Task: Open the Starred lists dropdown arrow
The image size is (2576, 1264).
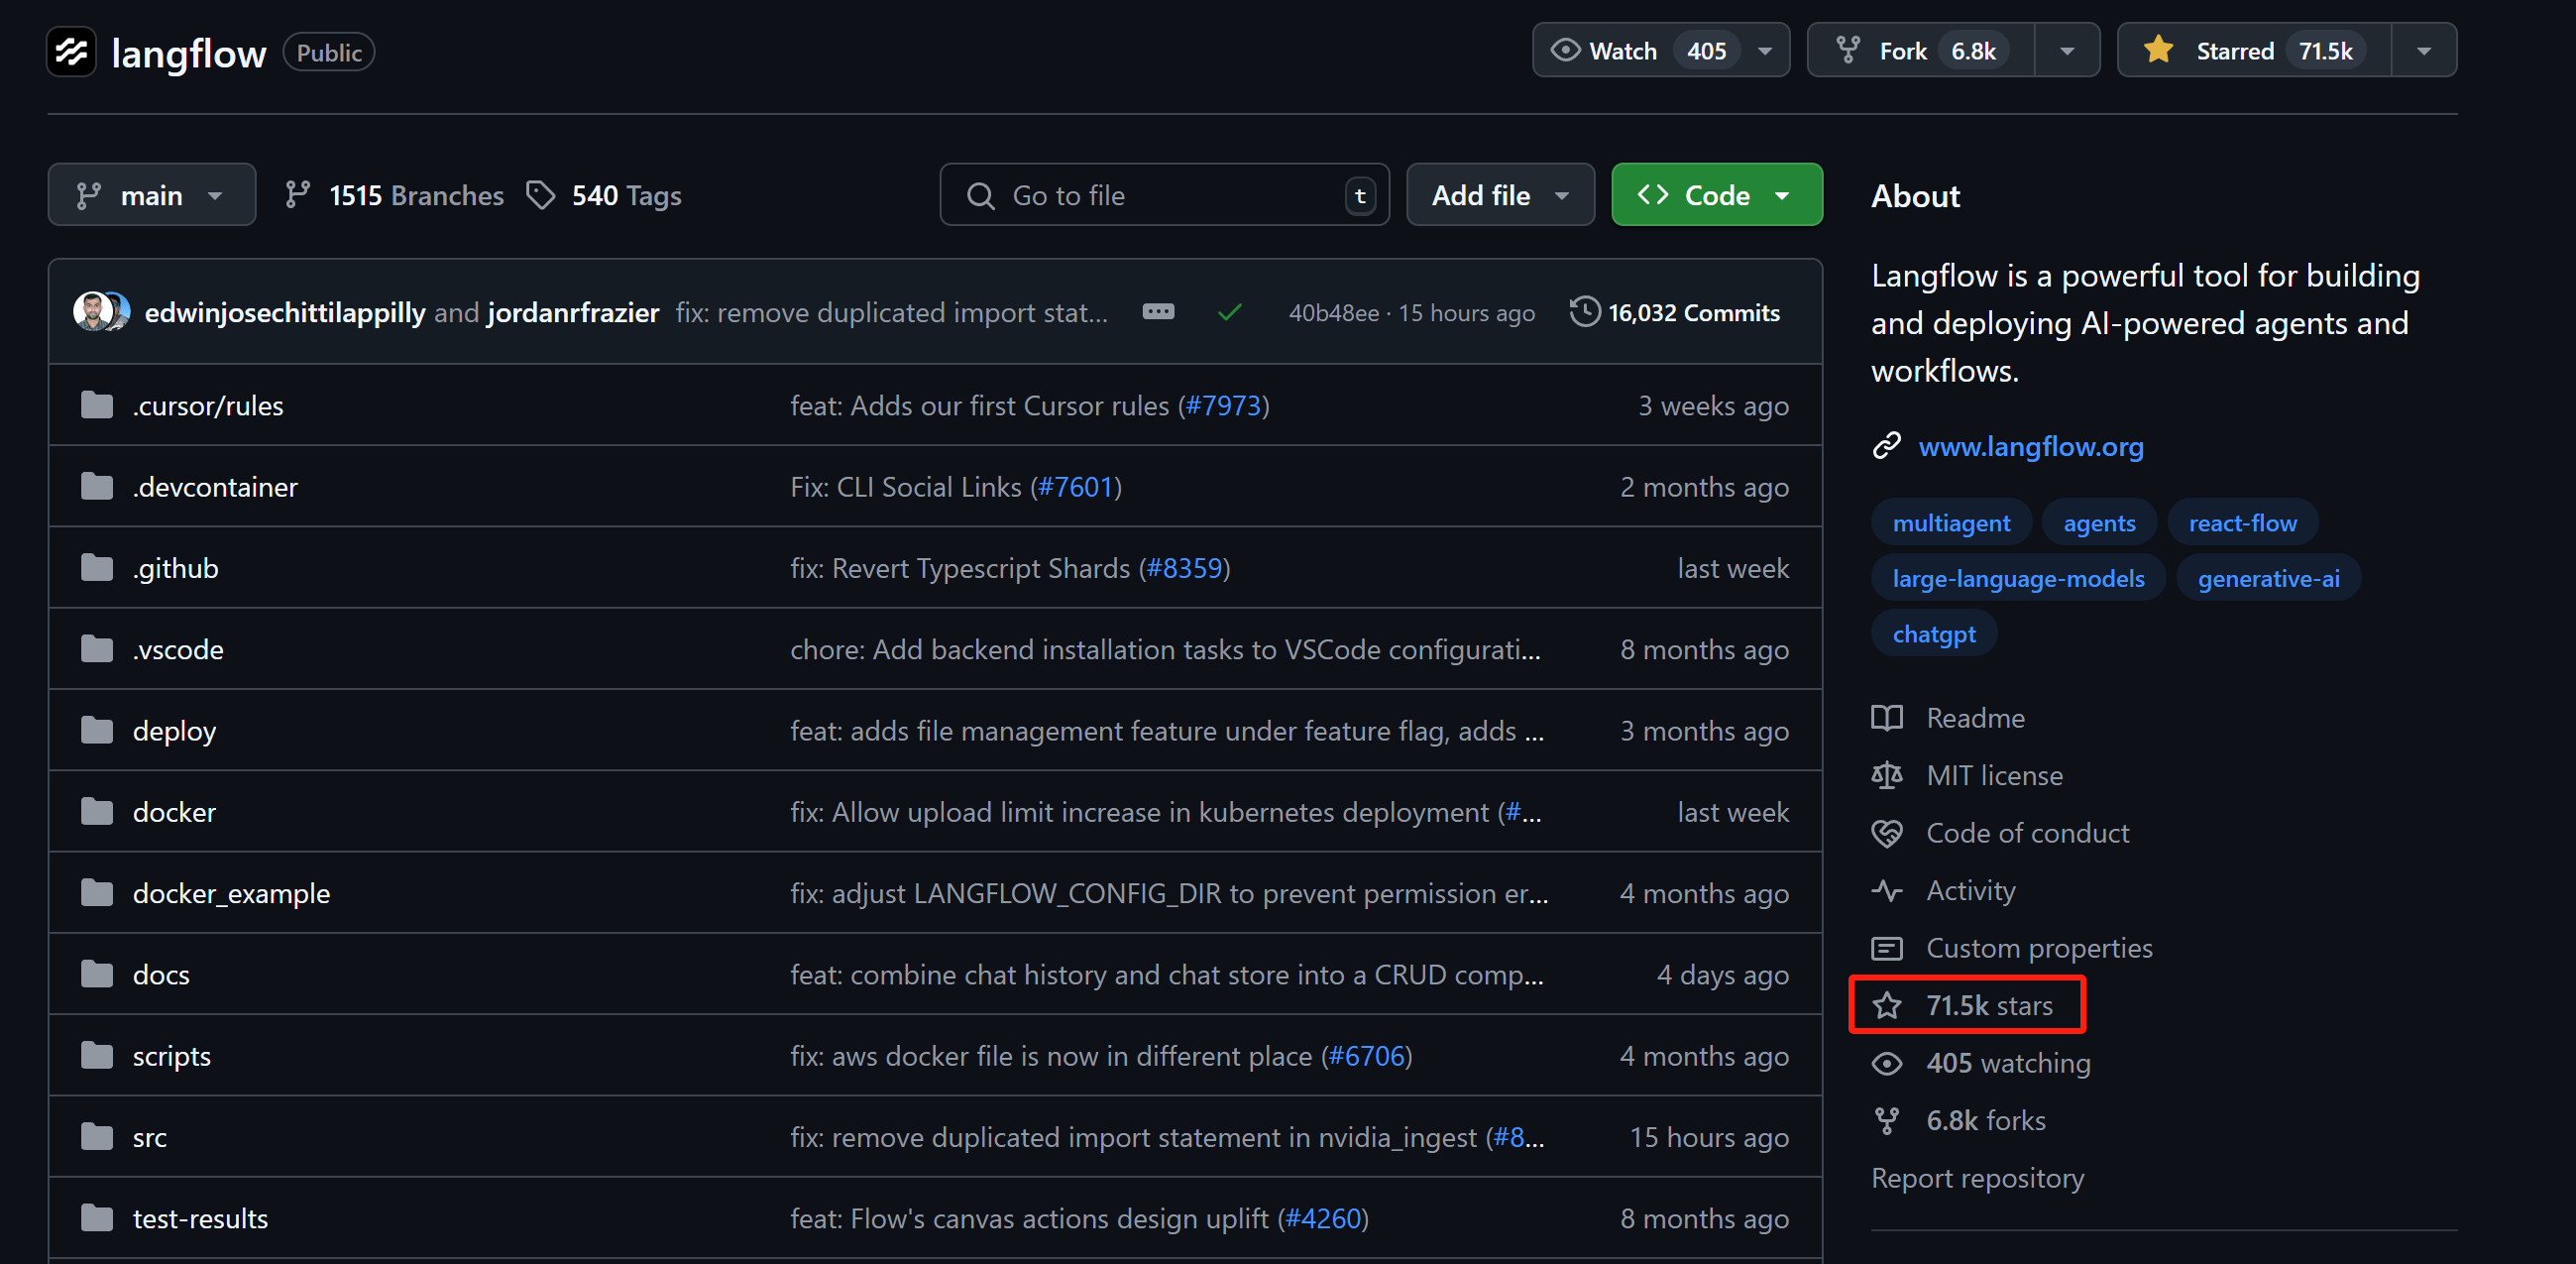Action: (2424, 50)
